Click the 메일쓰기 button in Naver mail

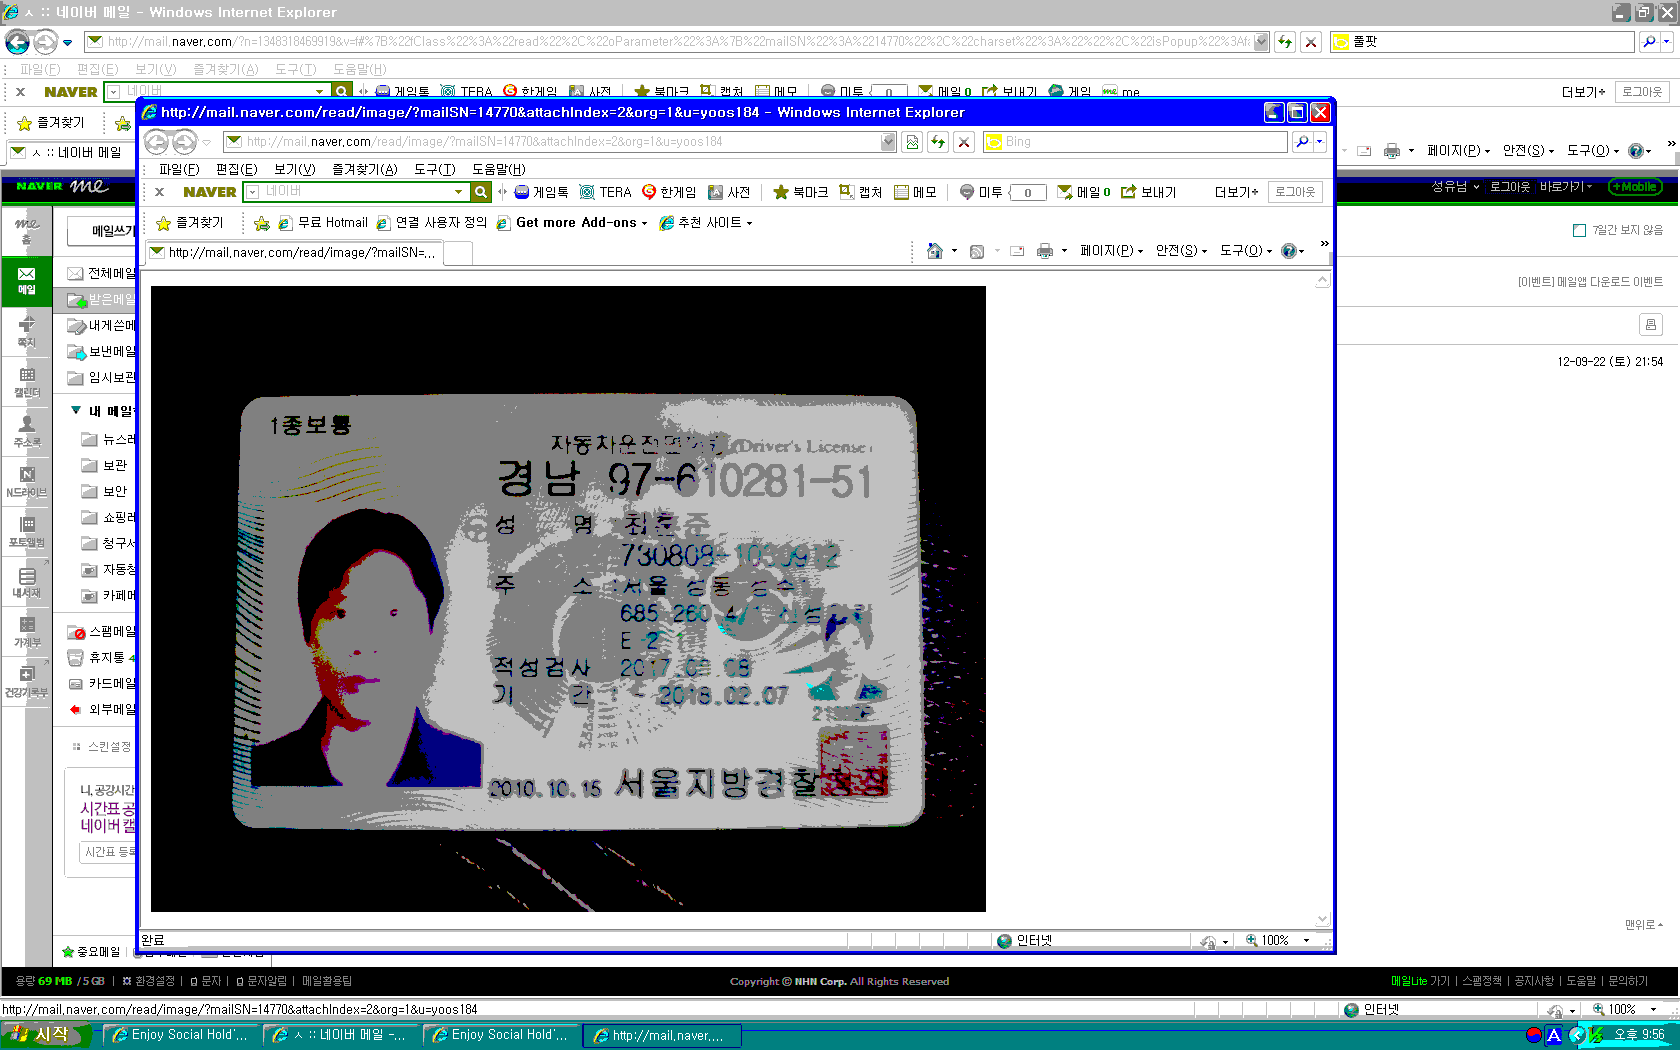(103, 231)
